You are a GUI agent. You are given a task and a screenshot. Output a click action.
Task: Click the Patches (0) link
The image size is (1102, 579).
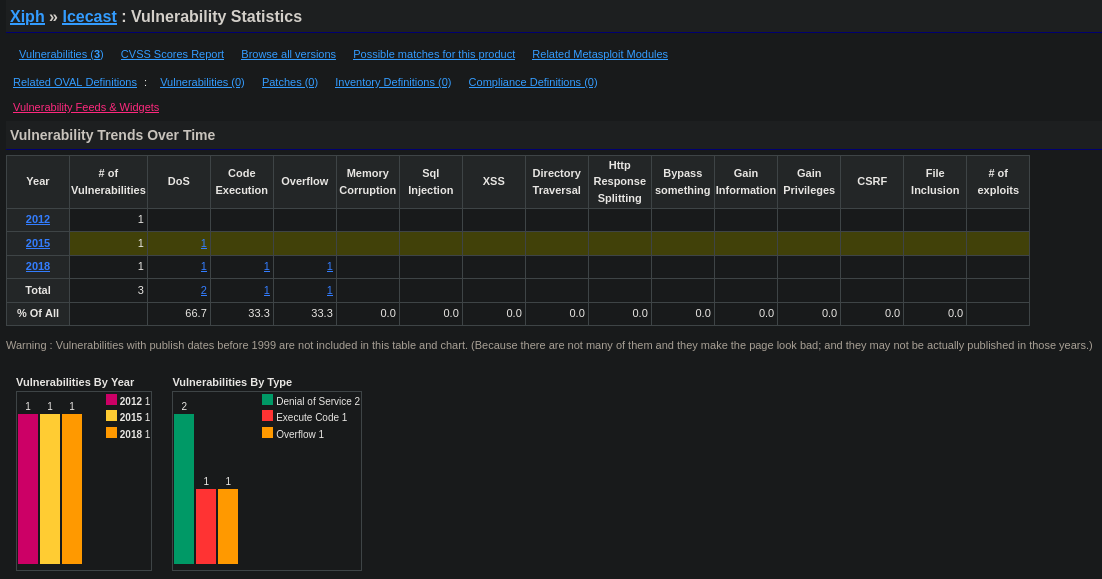tap(290, 82)
